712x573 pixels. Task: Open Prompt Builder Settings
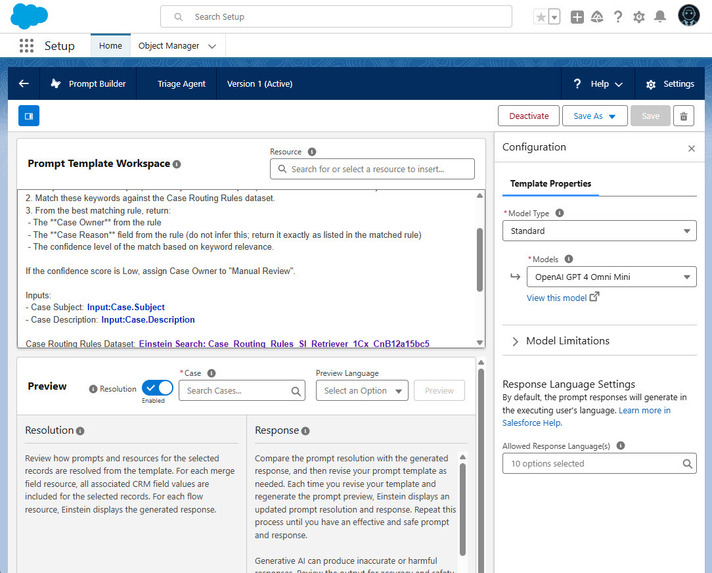coord(670,84)
